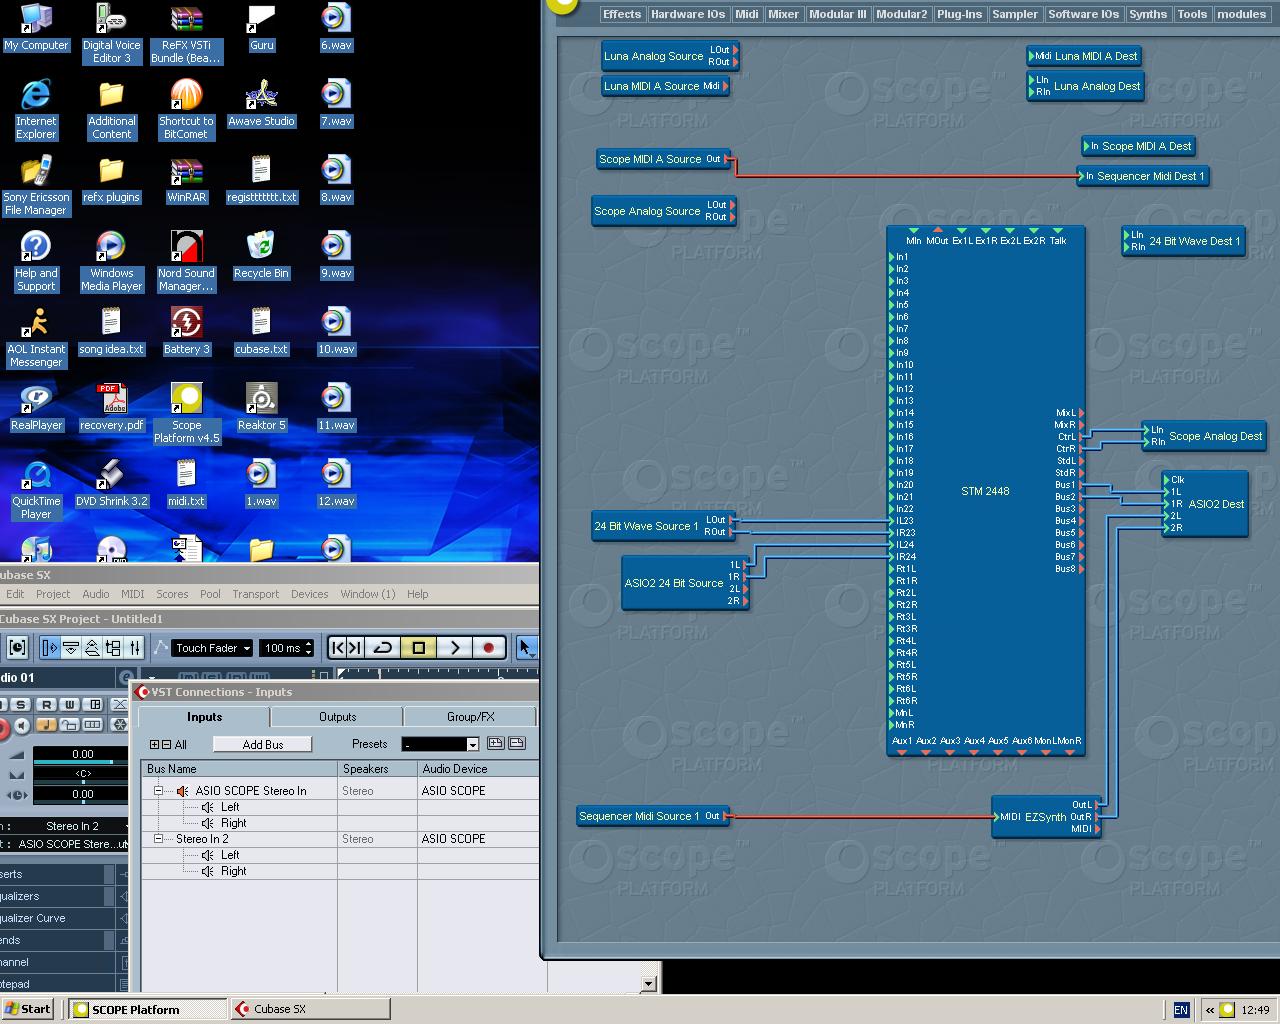This screenshot has width=1280, height=1024.
Task: Toggle Monitor speaker button on Audio 01
Action: [x=21, y=725]
